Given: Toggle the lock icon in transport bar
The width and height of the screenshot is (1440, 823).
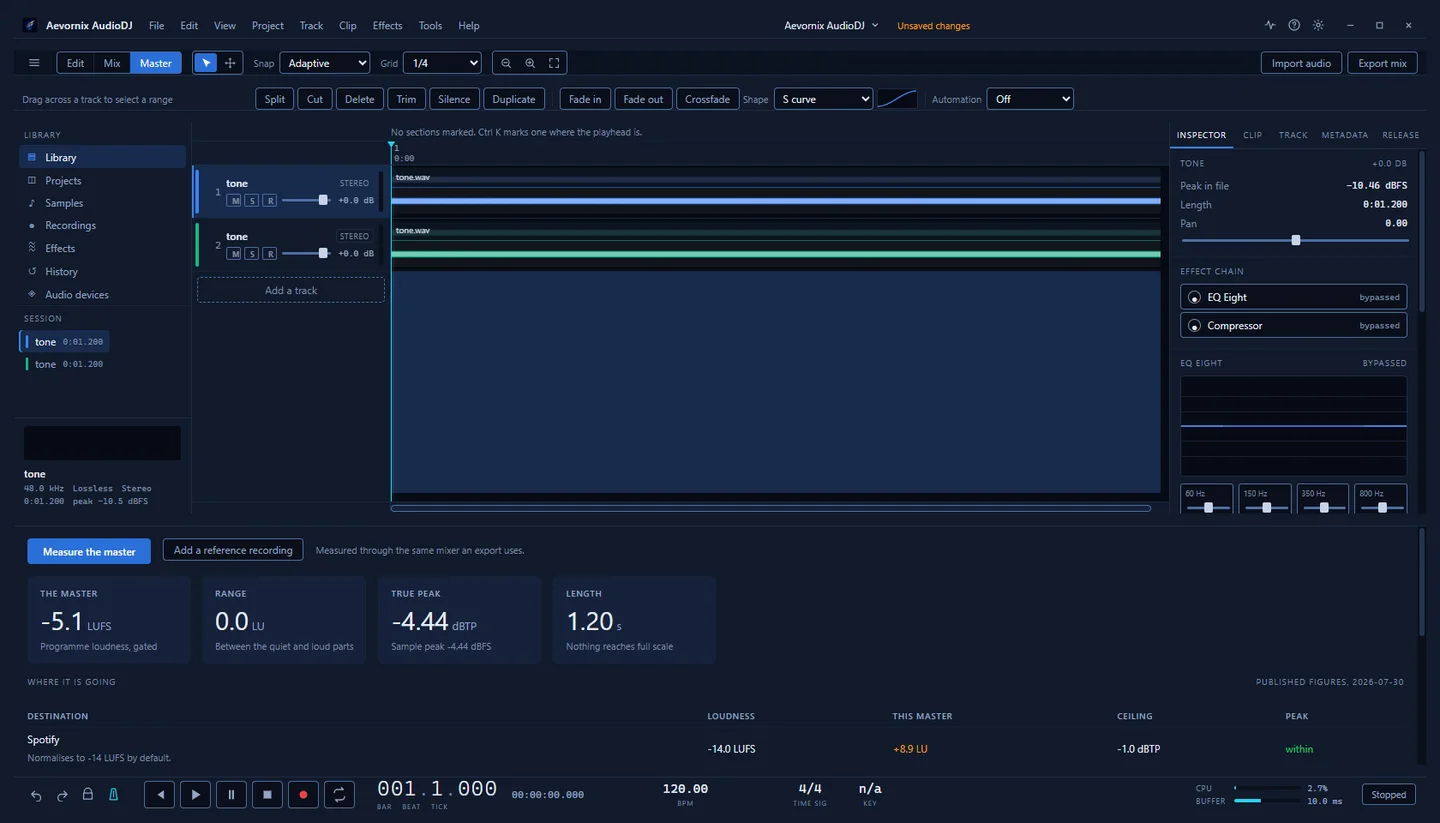Looking at the screenshot, I should point(88,795).
